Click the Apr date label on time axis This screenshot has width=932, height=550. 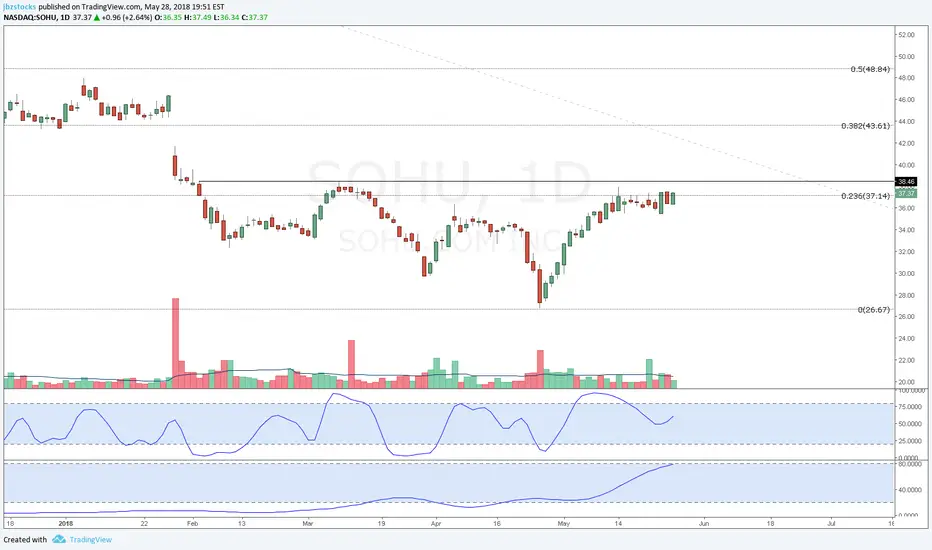click(436, 523)
